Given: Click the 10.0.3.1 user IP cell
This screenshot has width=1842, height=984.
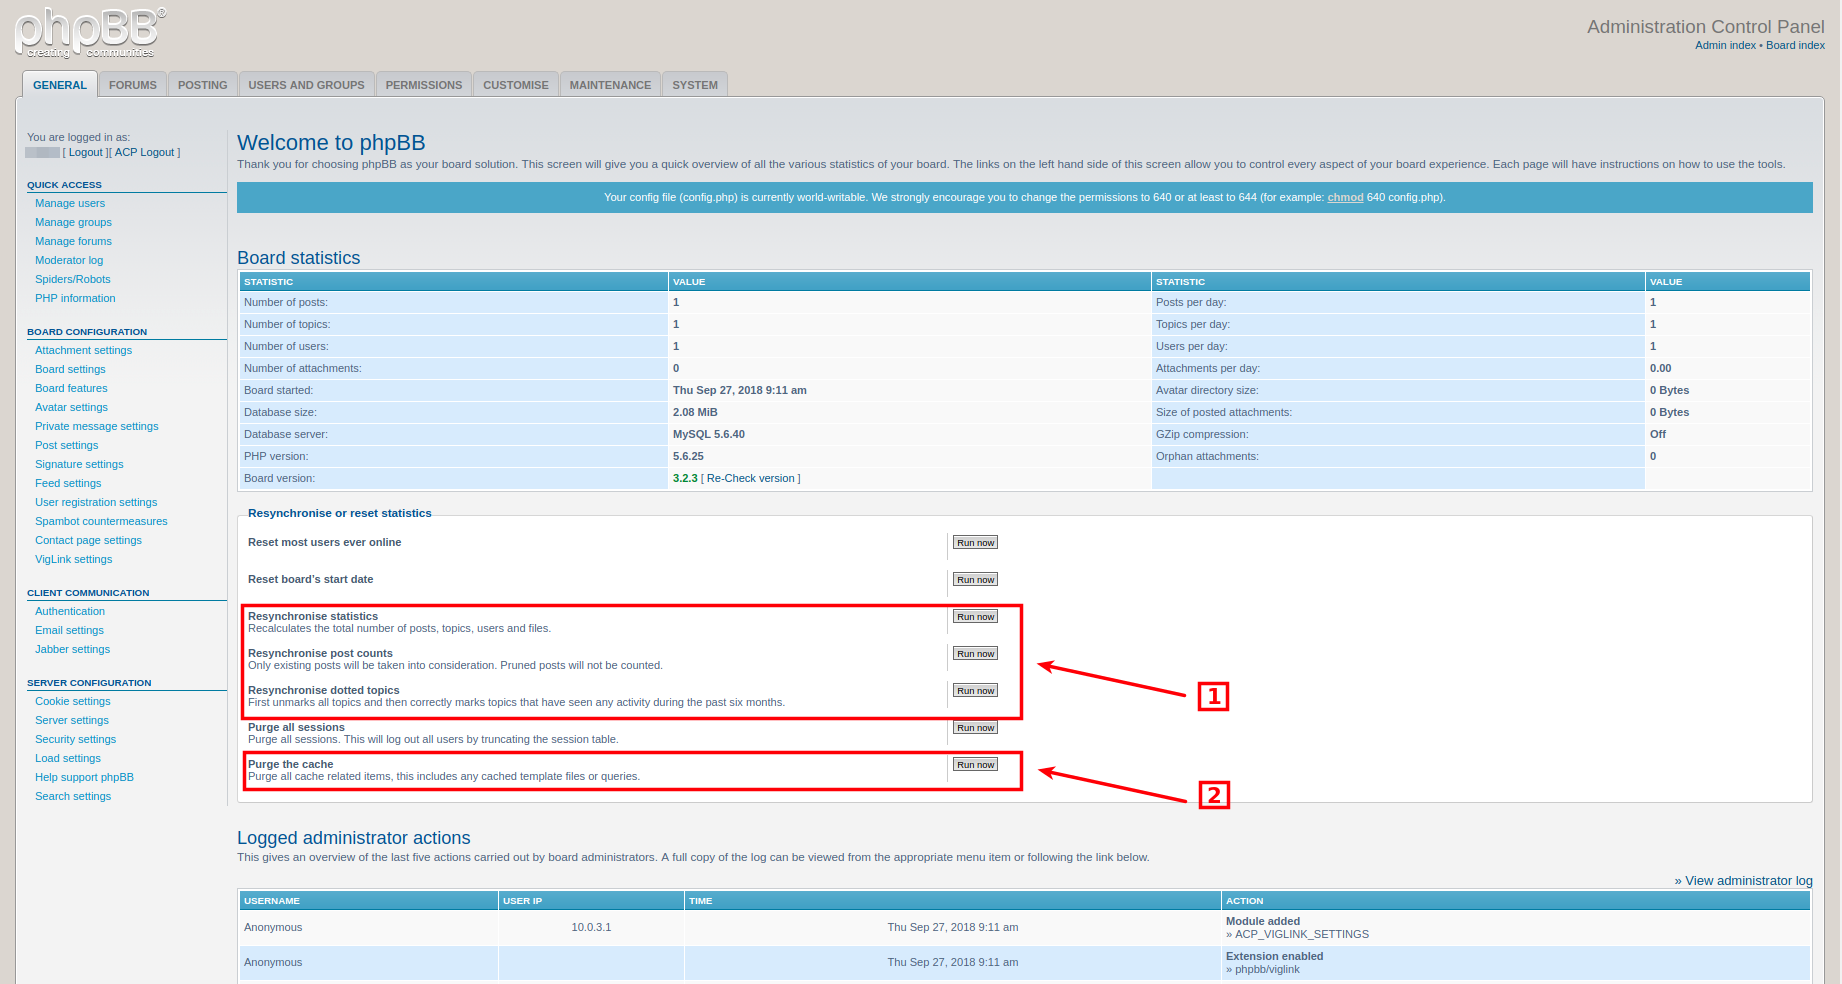Looking at the screenshot, I should [591, 927].
